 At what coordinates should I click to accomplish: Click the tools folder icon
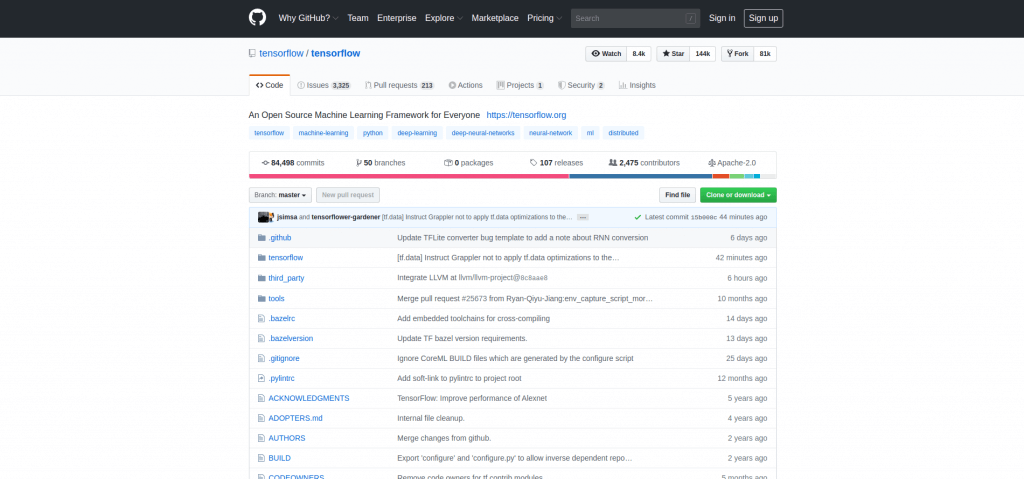(x=262, y=298)
